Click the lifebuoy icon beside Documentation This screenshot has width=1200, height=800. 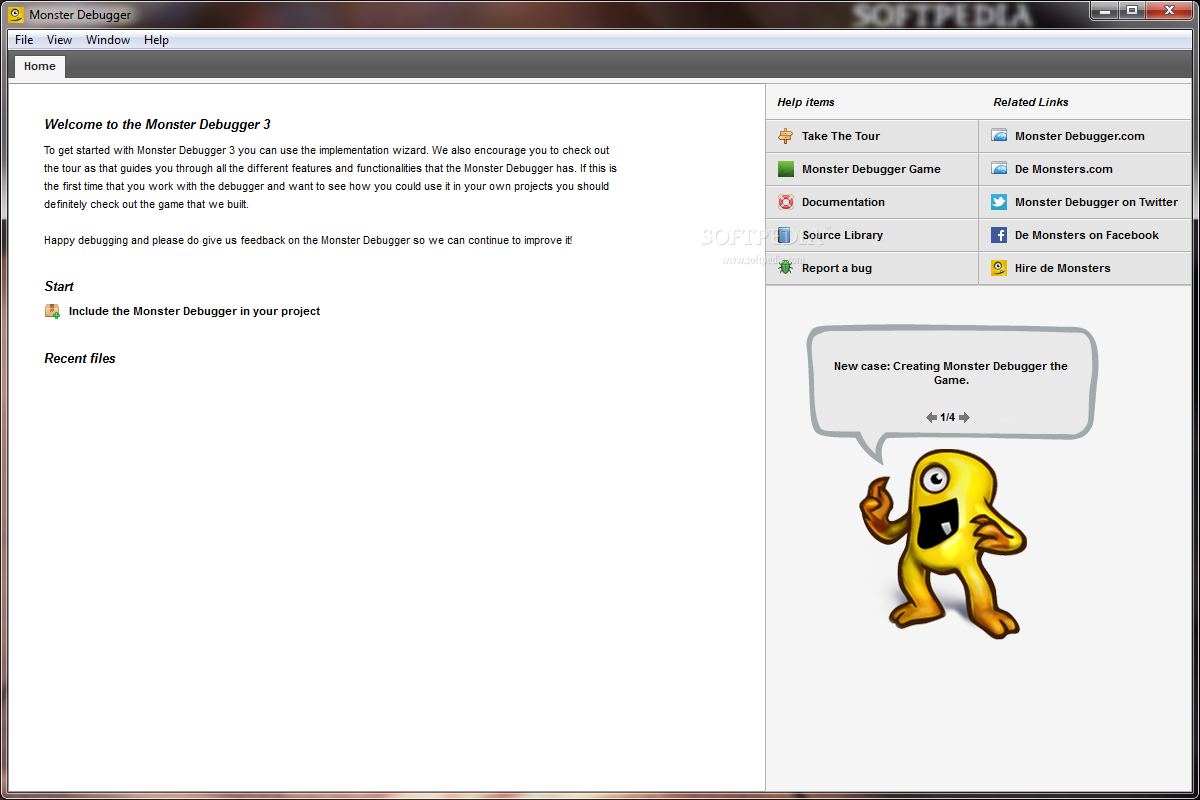[786, 202]
